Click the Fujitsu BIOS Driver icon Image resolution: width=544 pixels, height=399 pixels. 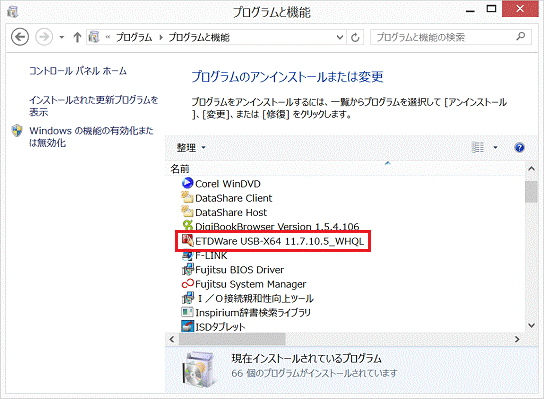click(x=188, y=269)
